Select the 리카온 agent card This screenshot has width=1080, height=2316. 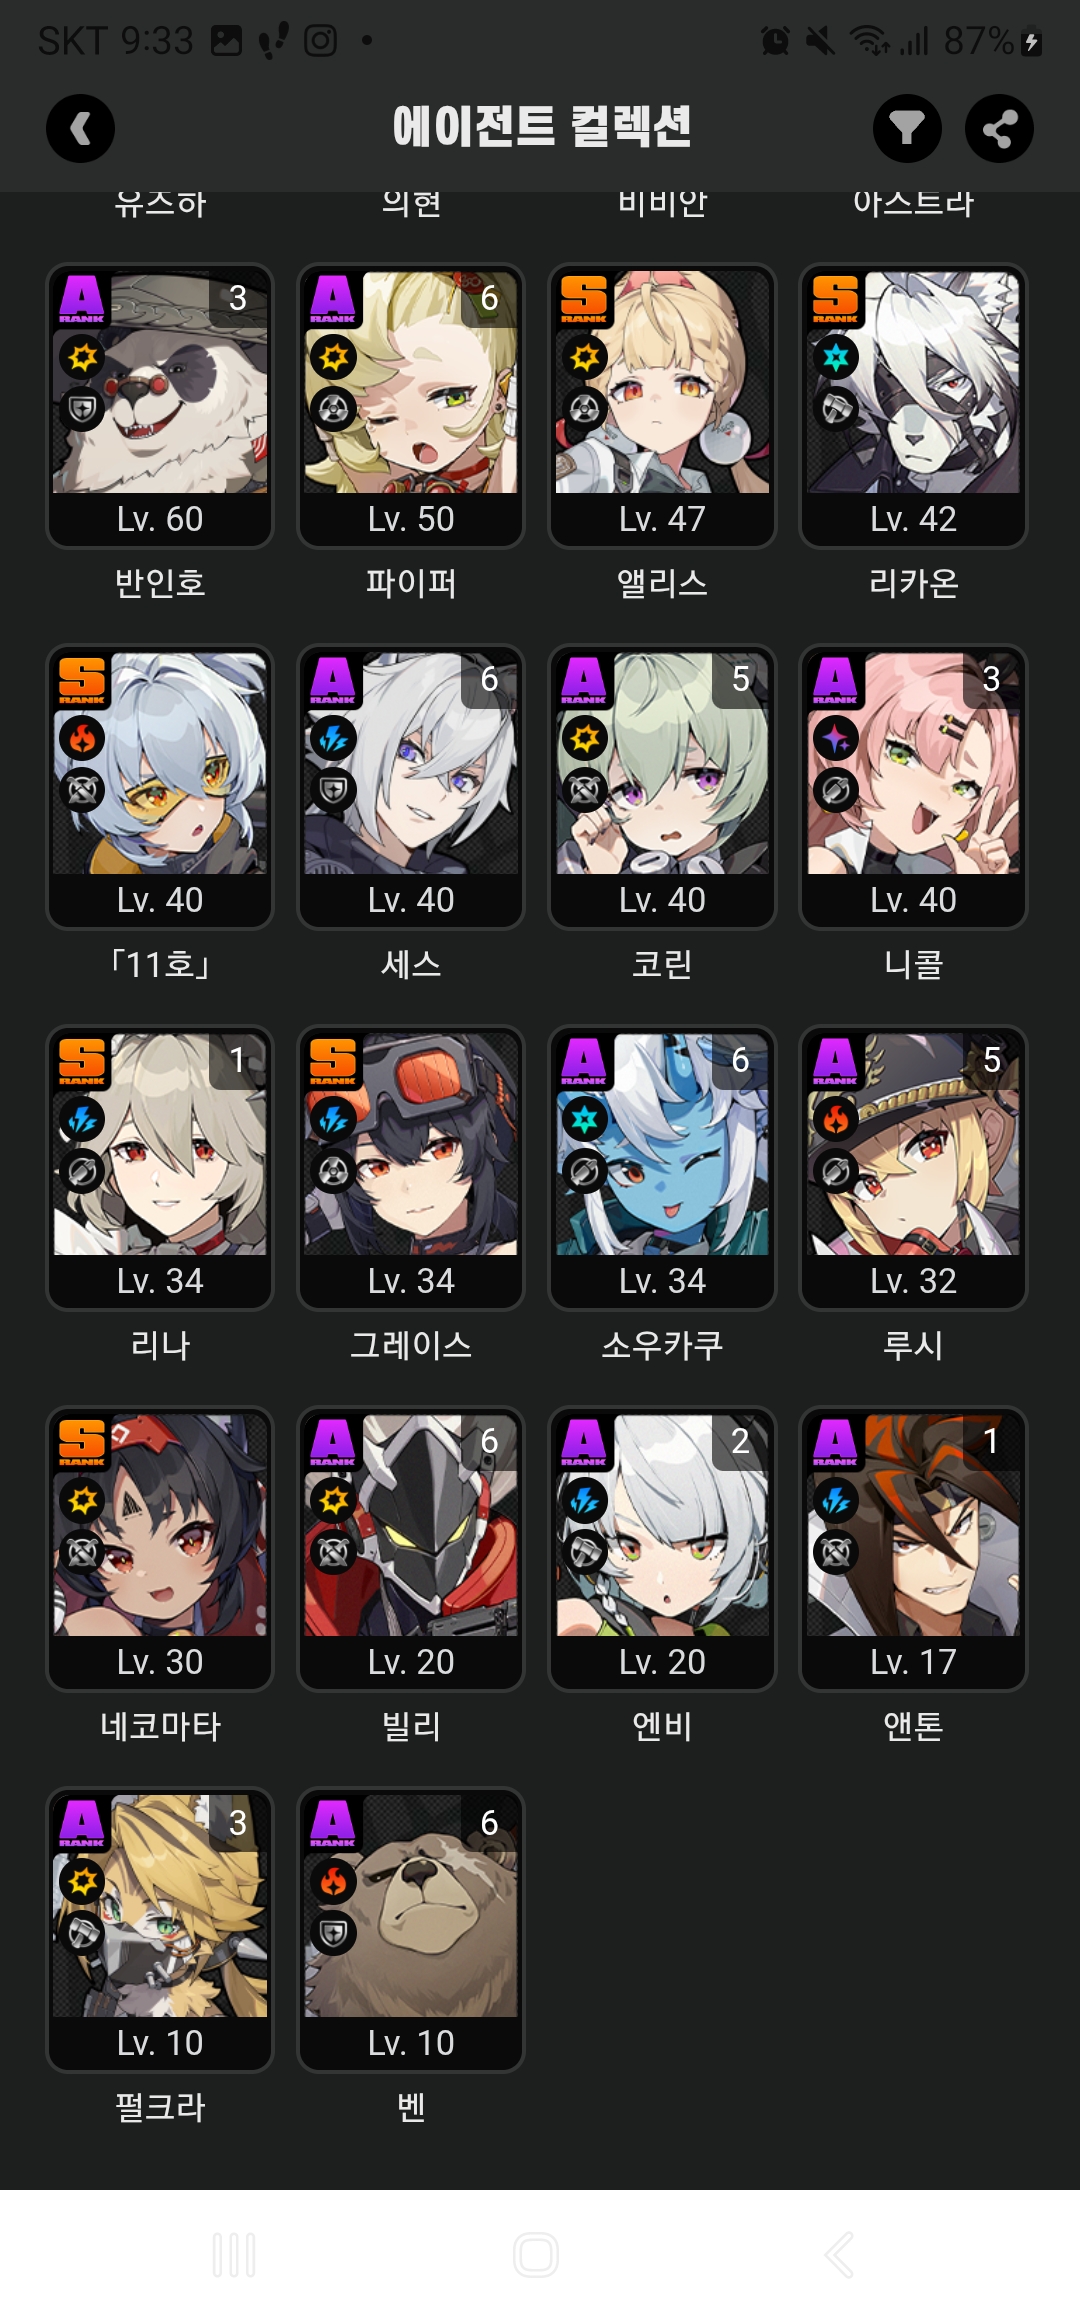pos(913,406)
